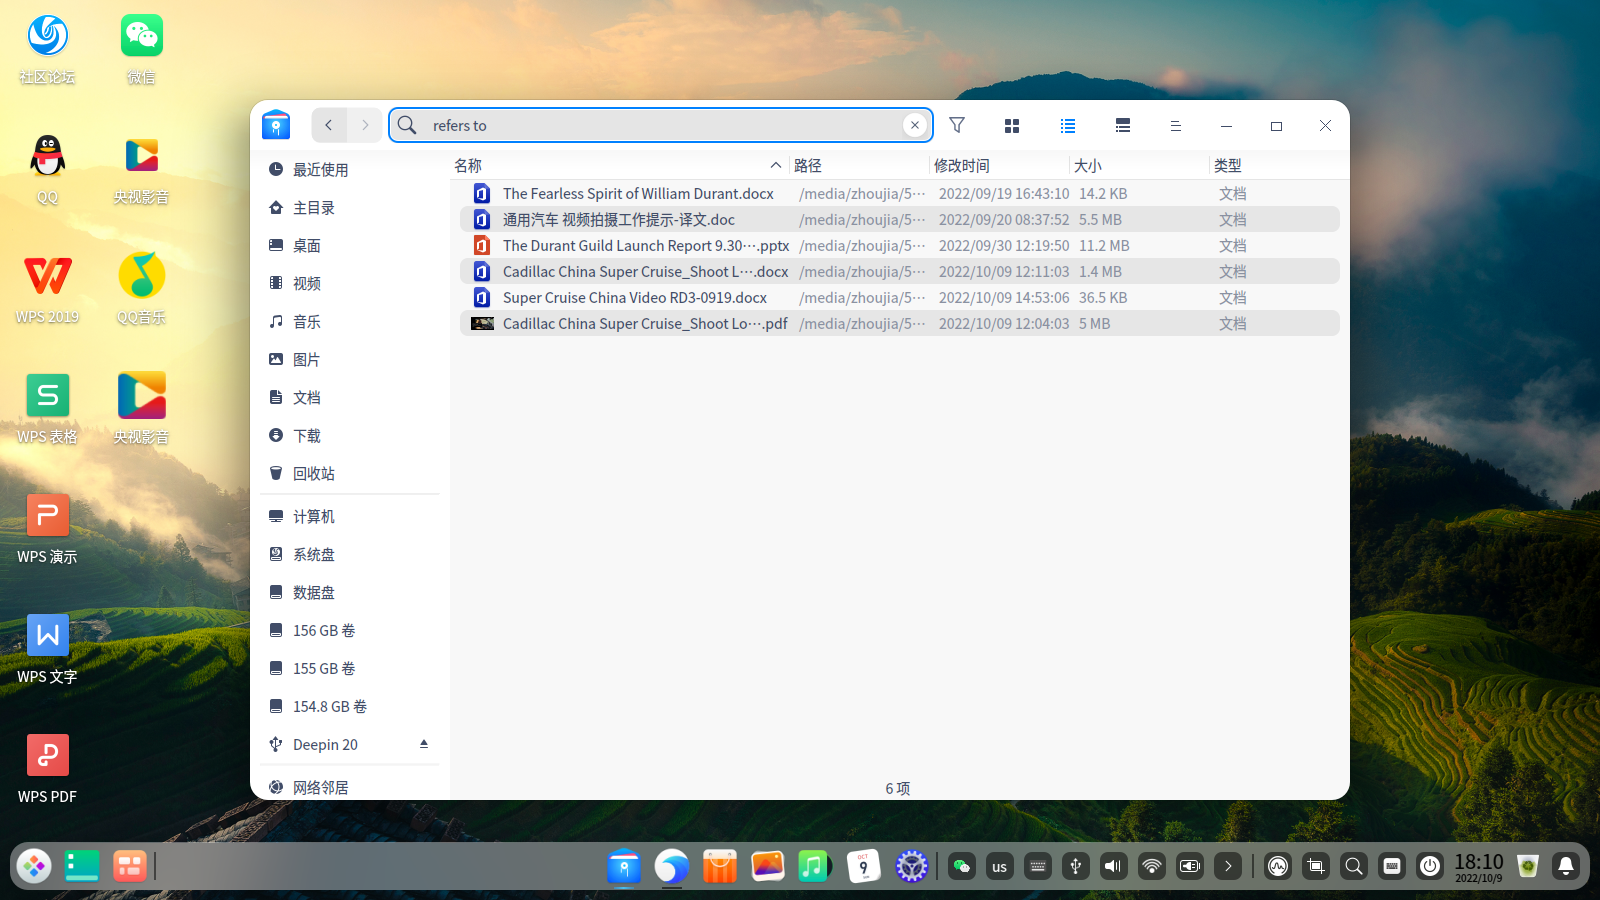
Task: Open the control center gear in dock
Action: pos(911,866)
